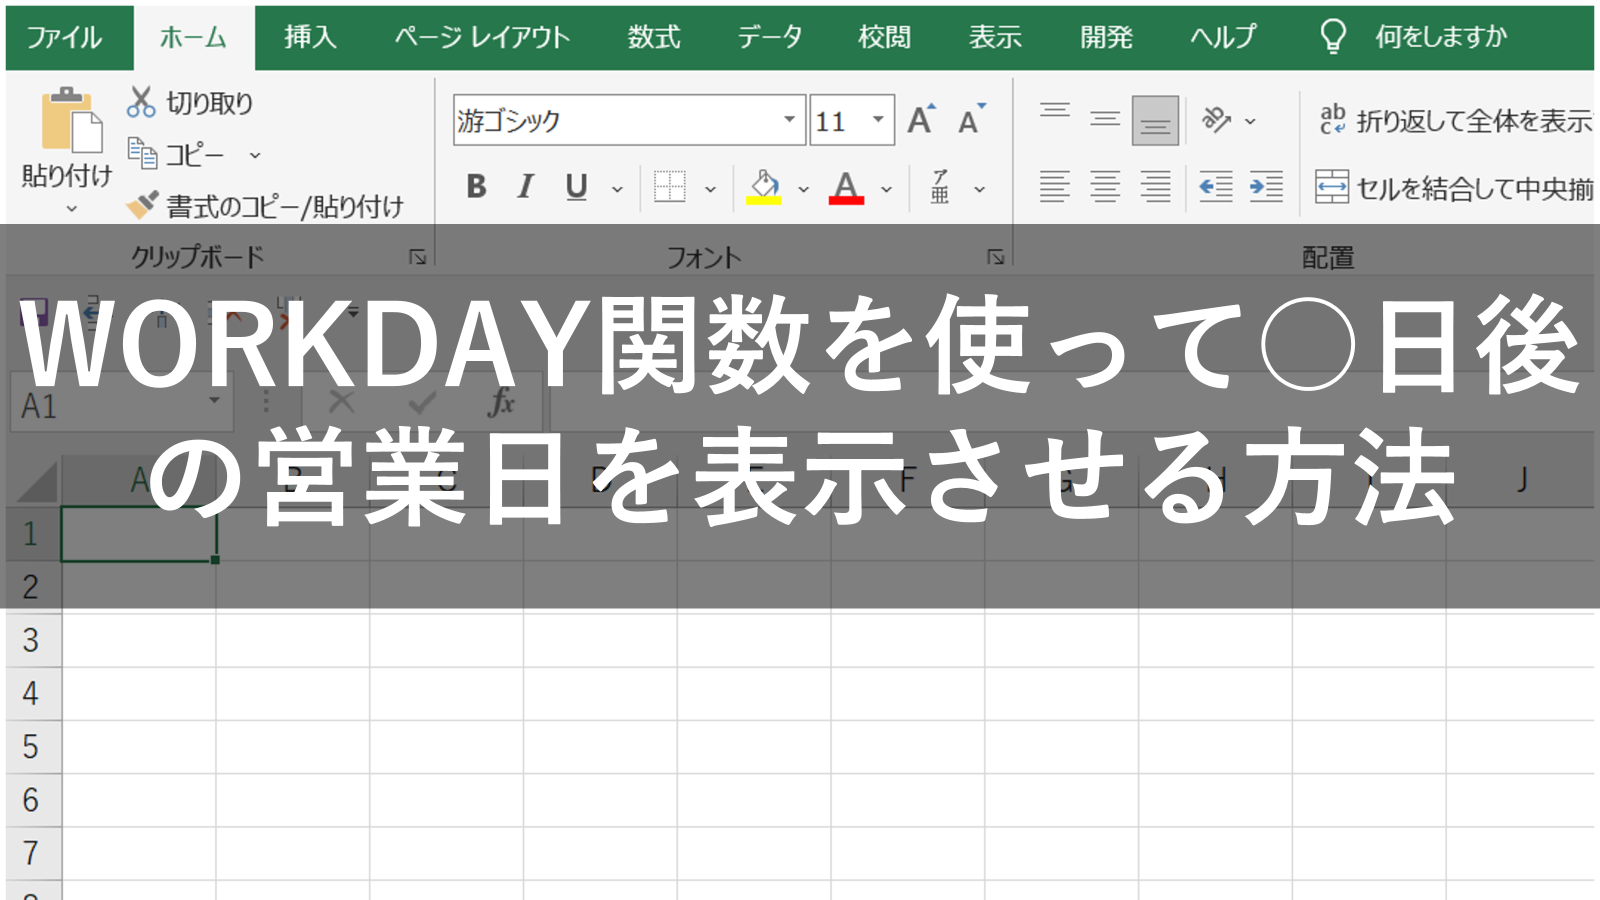Decrease indent
The width and height of the screenshot is (1600, 900).
click(x=1216, y=187)
